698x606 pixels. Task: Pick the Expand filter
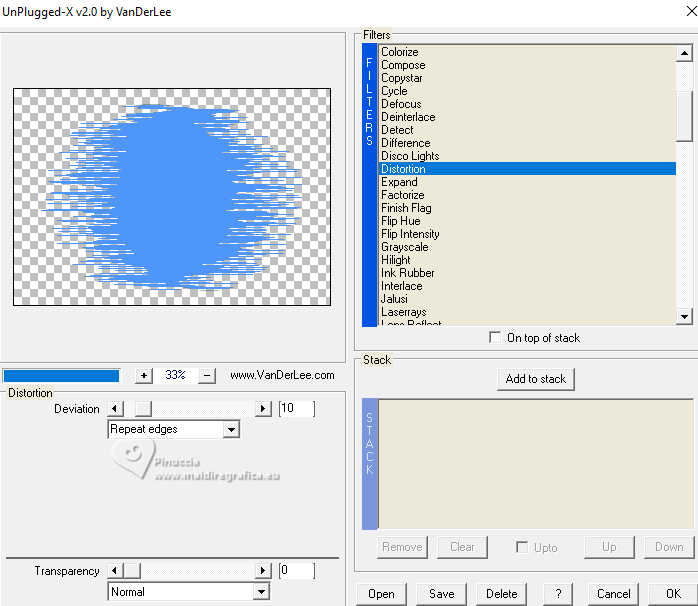(x=527, y=182)
